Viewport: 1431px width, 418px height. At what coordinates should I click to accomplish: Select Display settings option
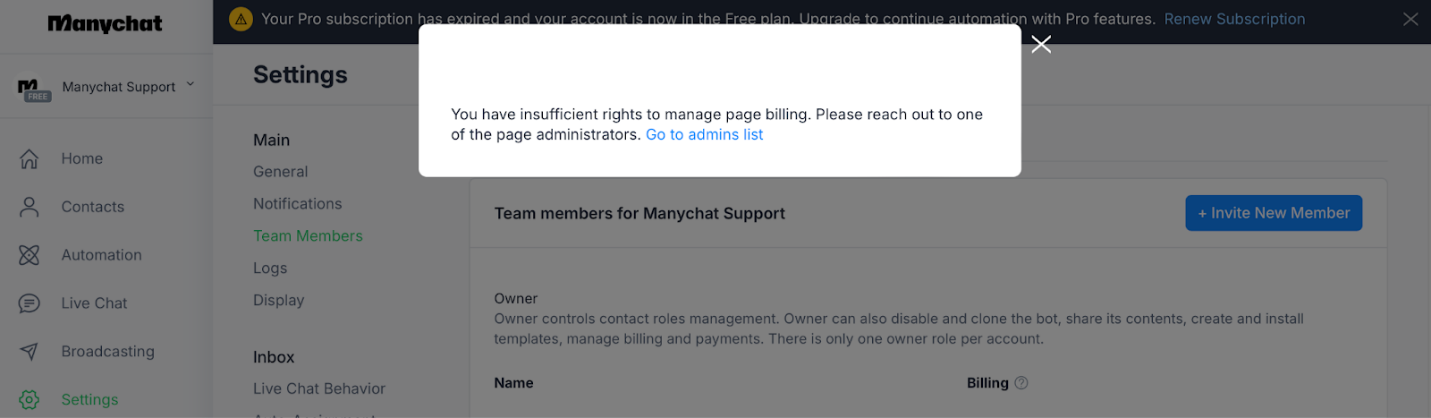pyautogui.click(x=278, y=300)
